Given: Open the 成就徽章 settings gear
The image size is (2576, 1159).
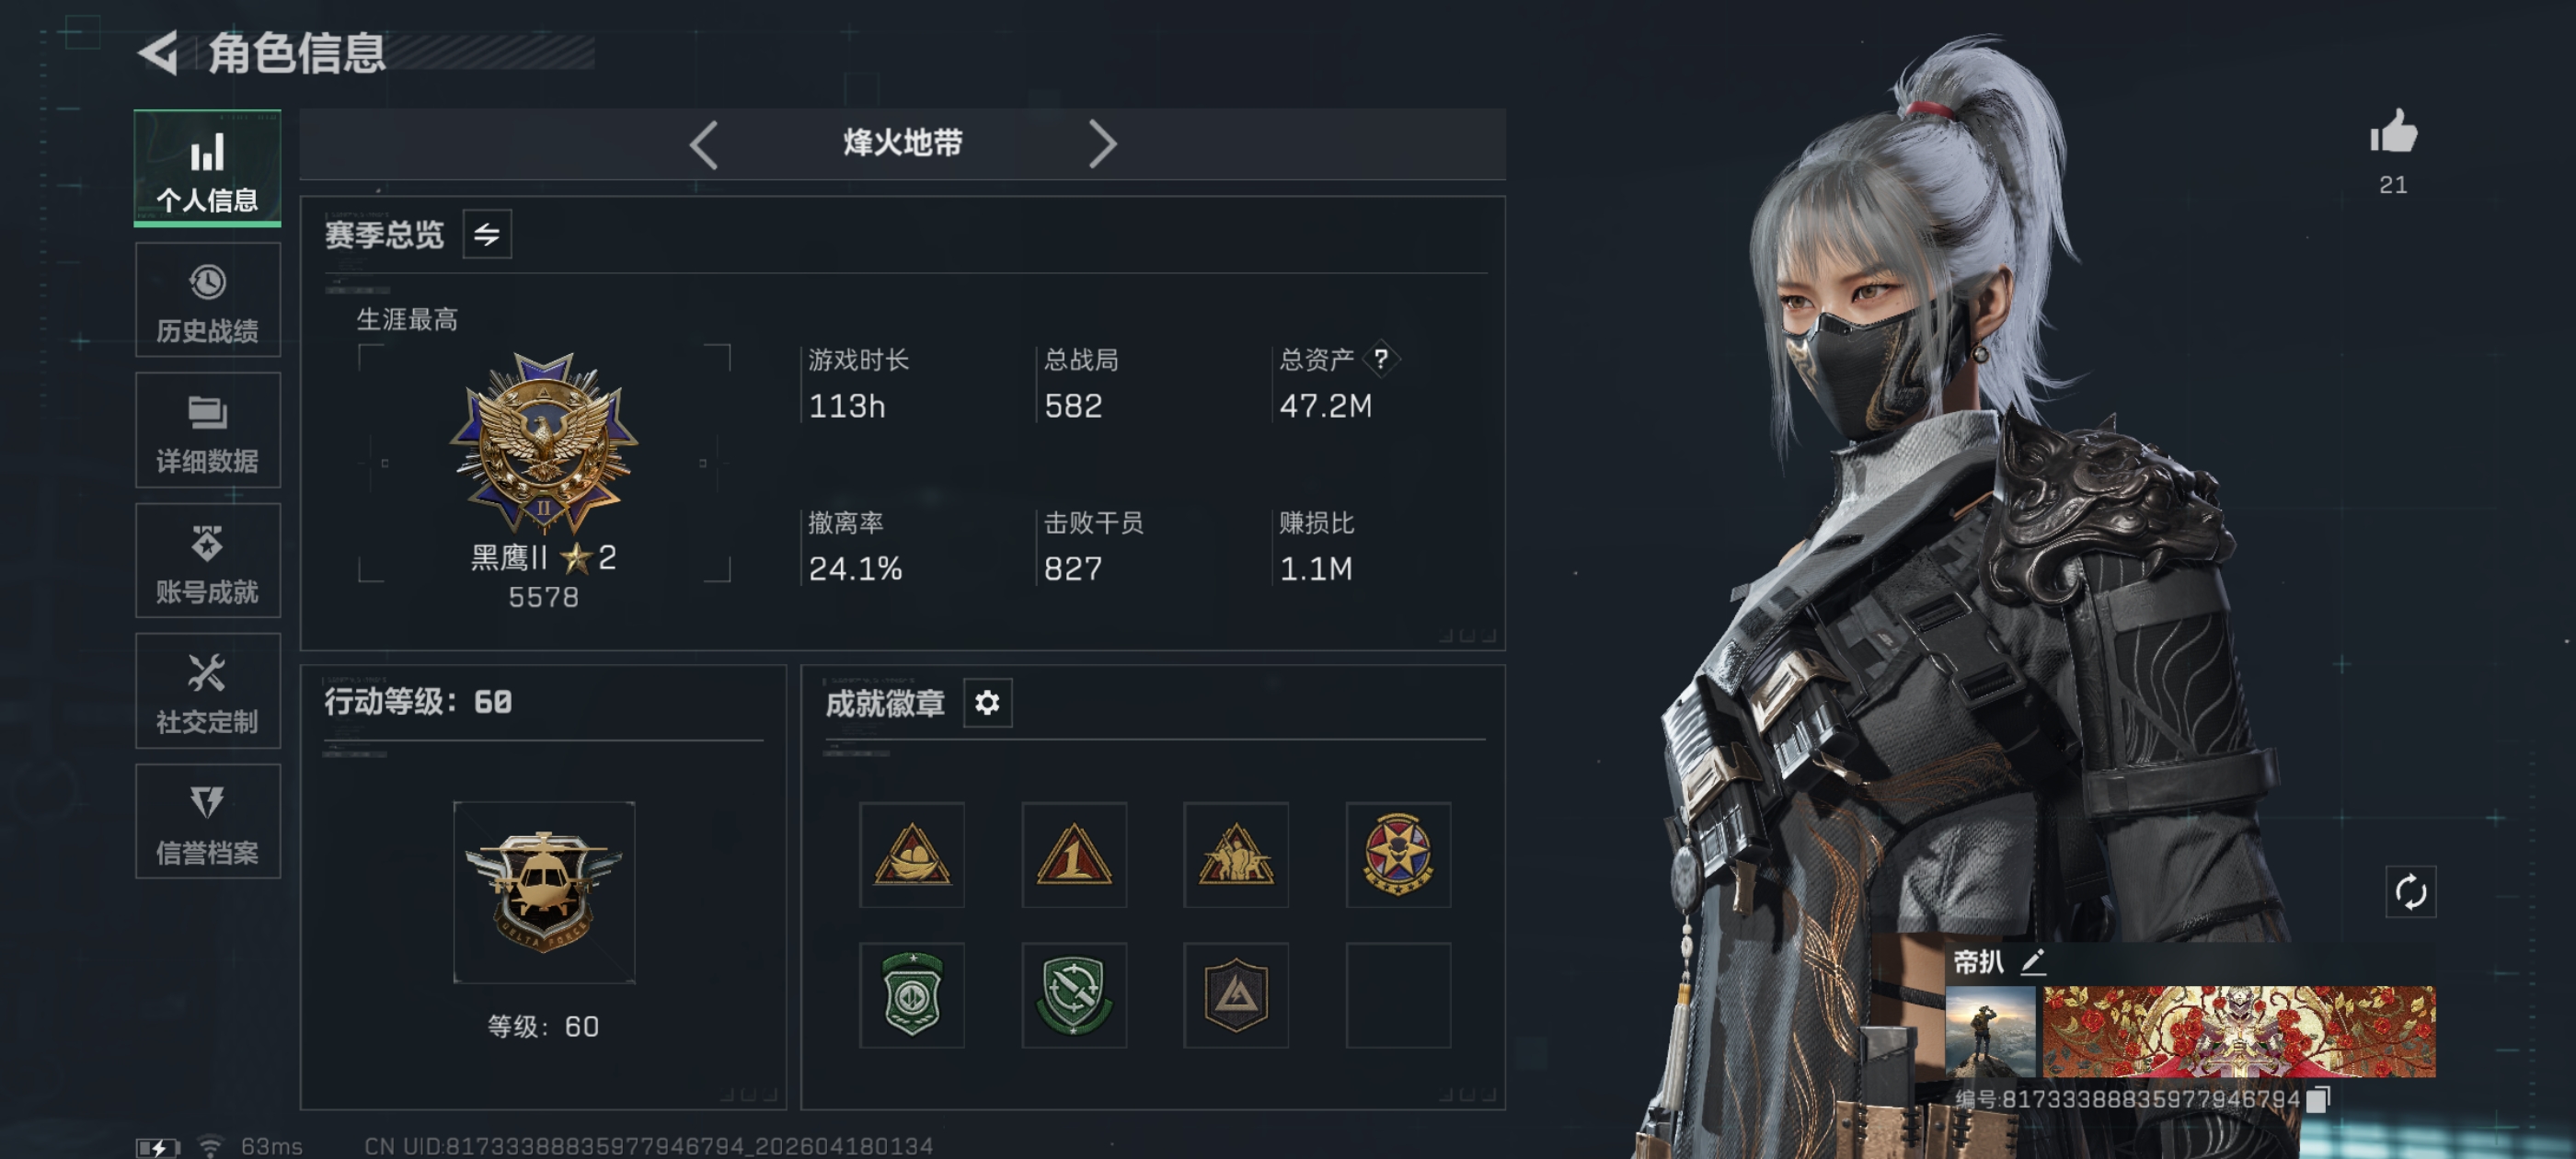Looking at the screenshot, I should 987,703.
